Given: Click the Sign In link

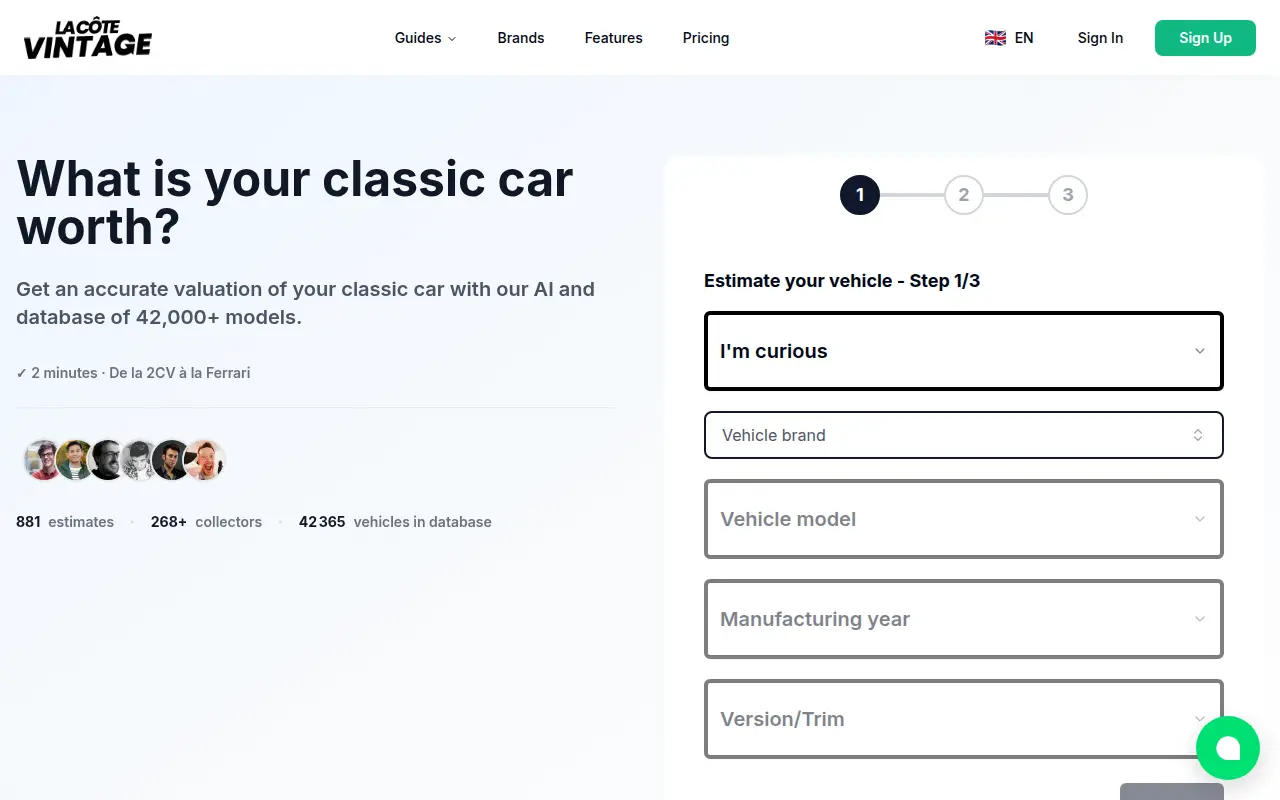Looking at the screenshot, I should click(1100, 38).
